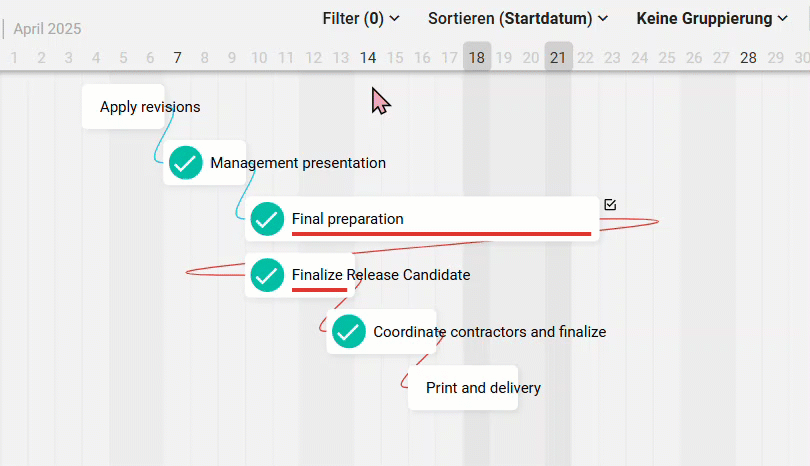The height and width of the screenshot is (466, 810).
Task: Click day 28 in the date ruler
Action: (748, 57)
